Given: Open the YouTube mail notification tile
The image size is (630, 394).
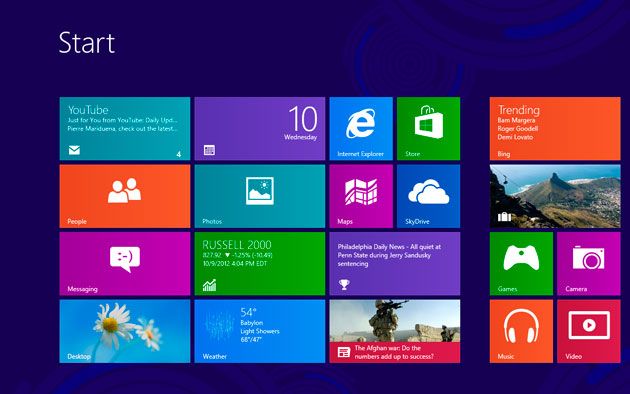Looking at the screenshot, I should pos(125,129).
